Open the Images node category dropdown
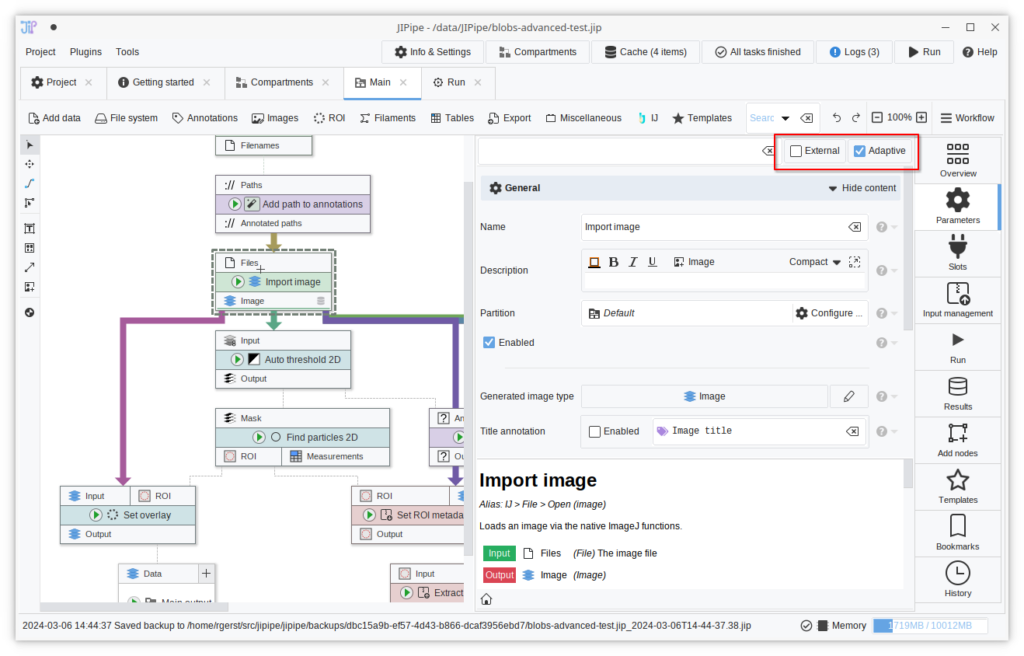The image size is (1024, 656). [275, 118]
